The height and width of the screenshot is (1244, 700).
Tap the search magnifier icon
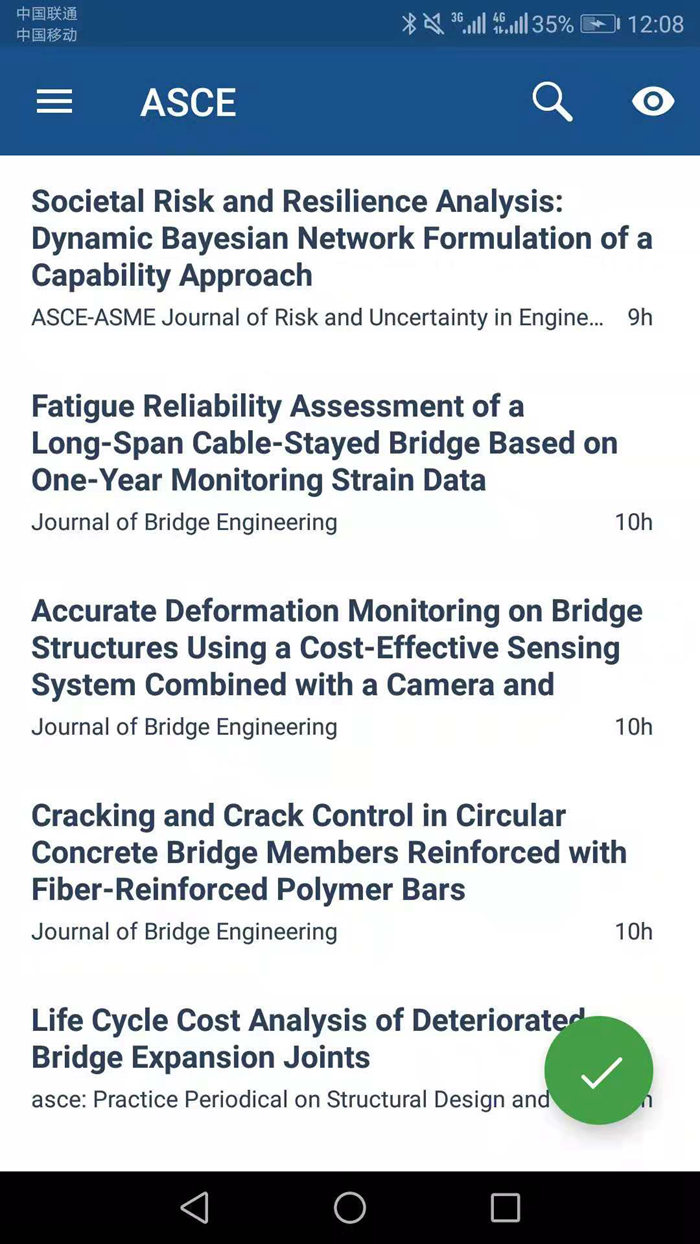[552, 102]
